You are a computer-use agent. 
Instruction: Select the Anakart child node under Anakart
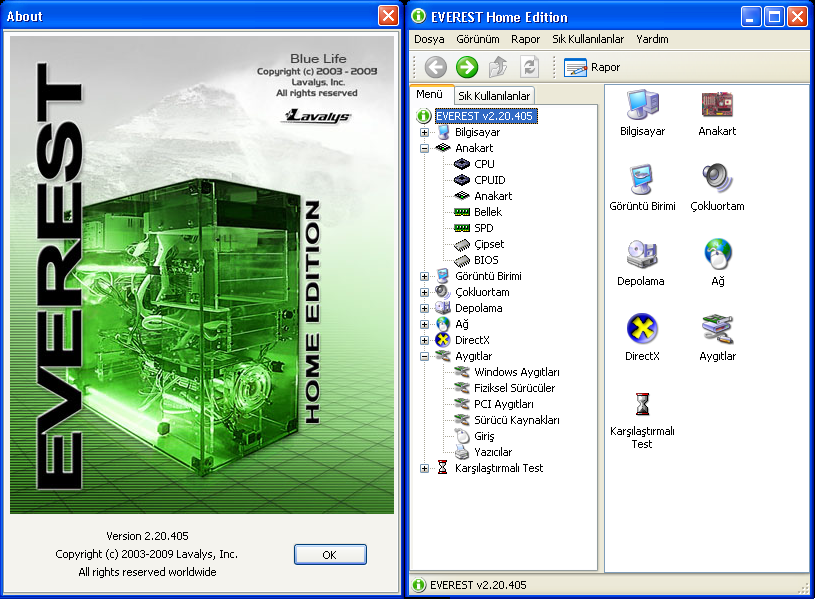(493, 196)
